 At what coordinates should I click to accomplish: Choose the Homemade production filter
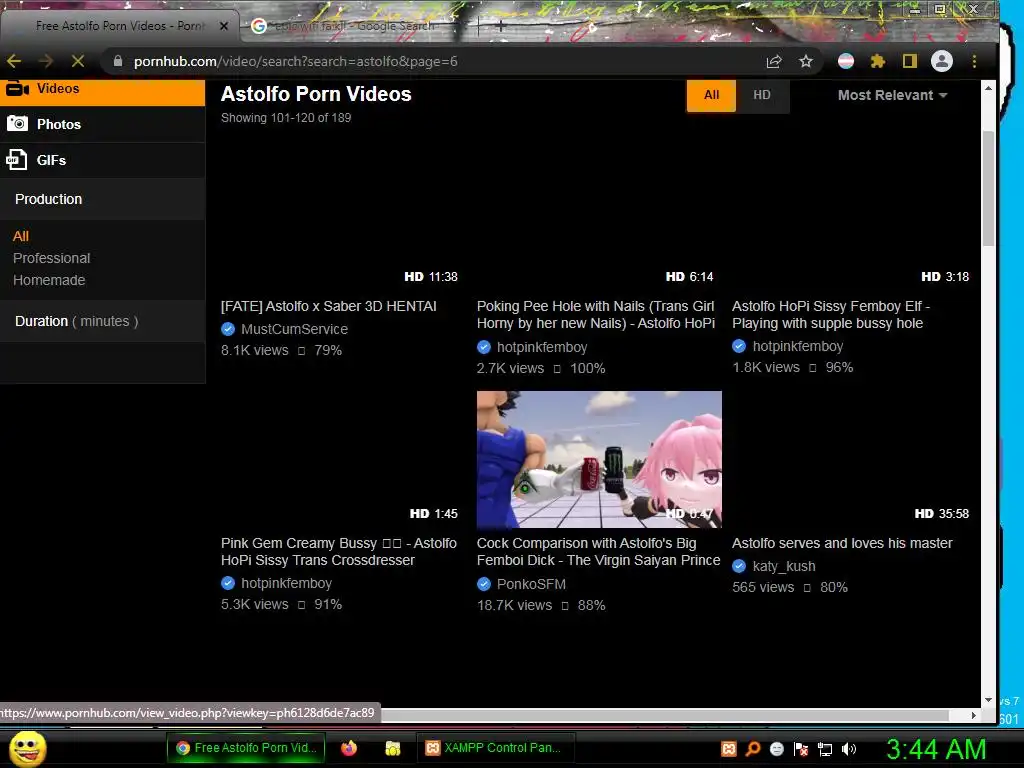coord(49,280)
